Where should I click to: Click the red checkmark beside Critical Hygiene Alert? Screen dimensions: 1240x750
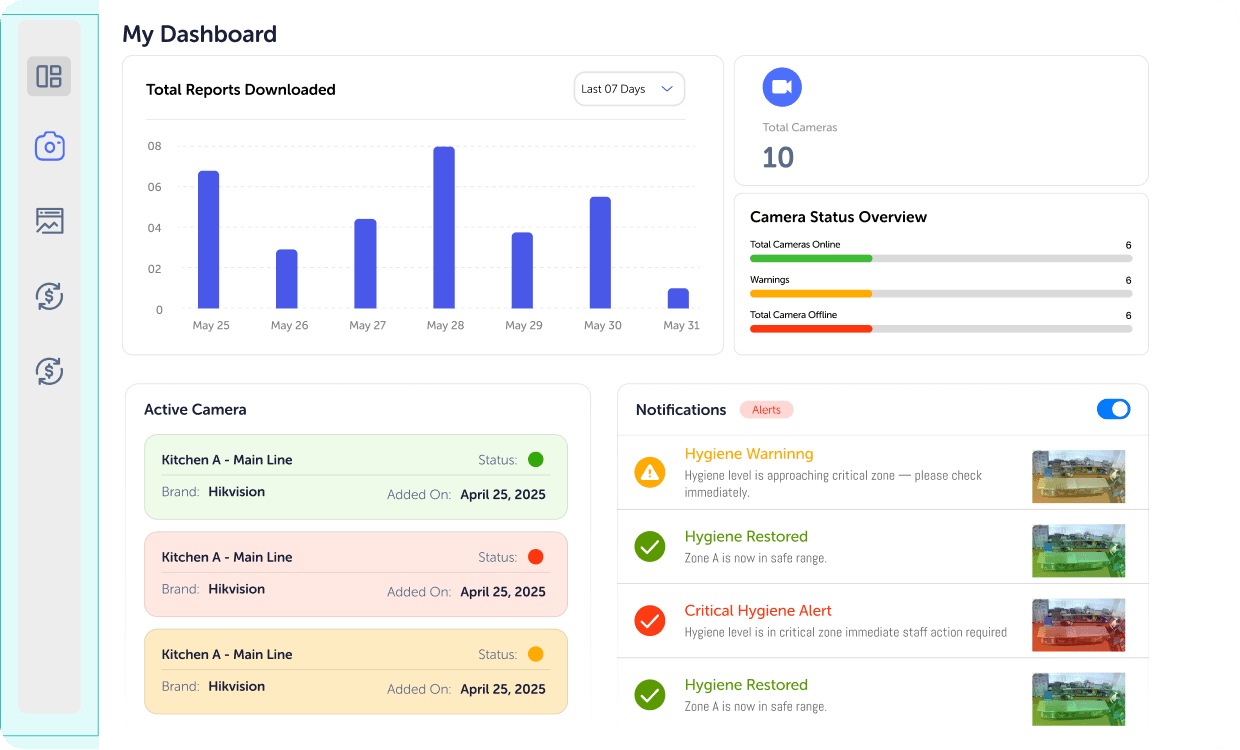click(x=649, y=621)
